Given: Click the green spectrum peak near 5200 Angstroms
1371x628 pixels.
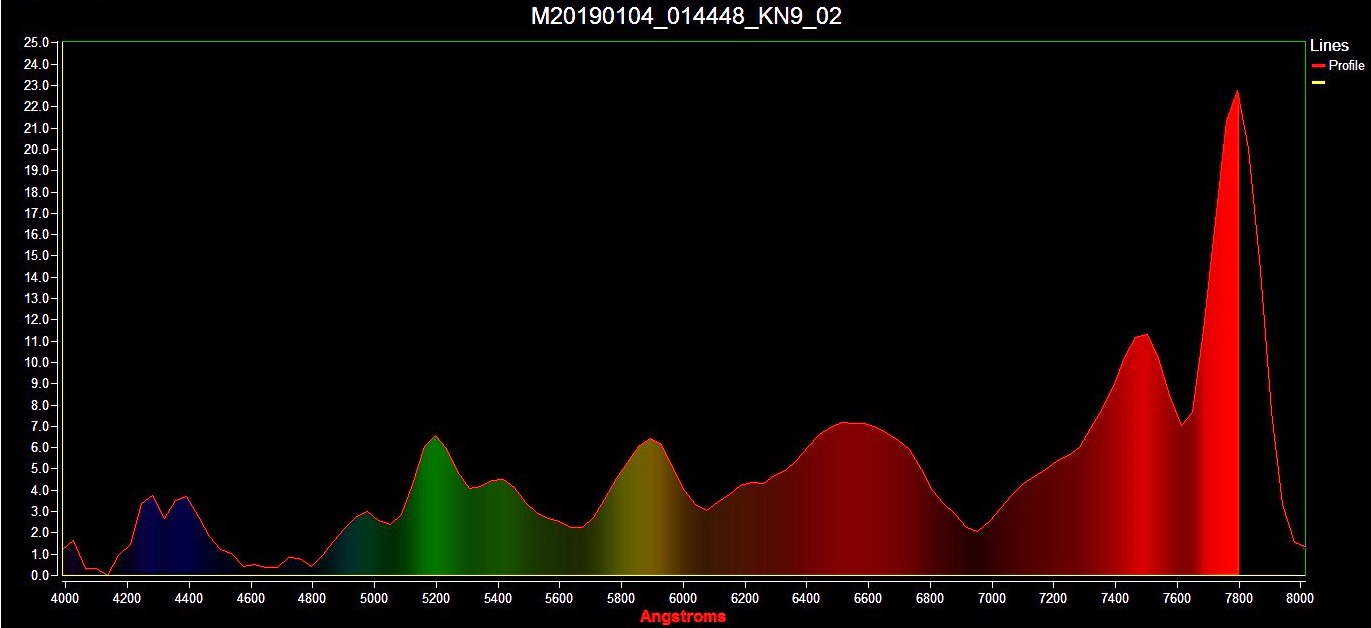Looking at the screenshot, I should 435,437.
